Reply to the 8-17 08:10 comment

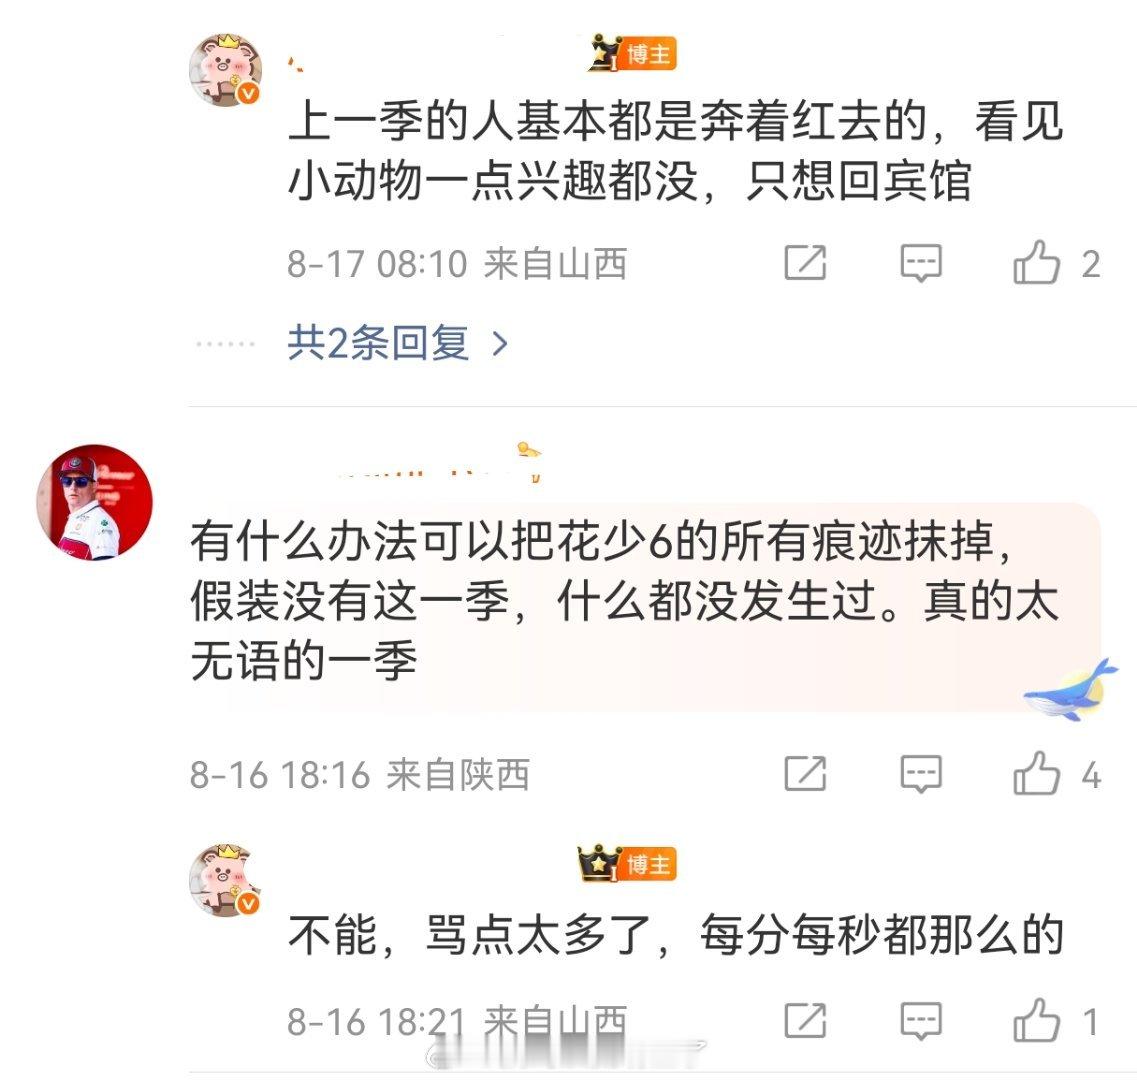click(921, 263)
